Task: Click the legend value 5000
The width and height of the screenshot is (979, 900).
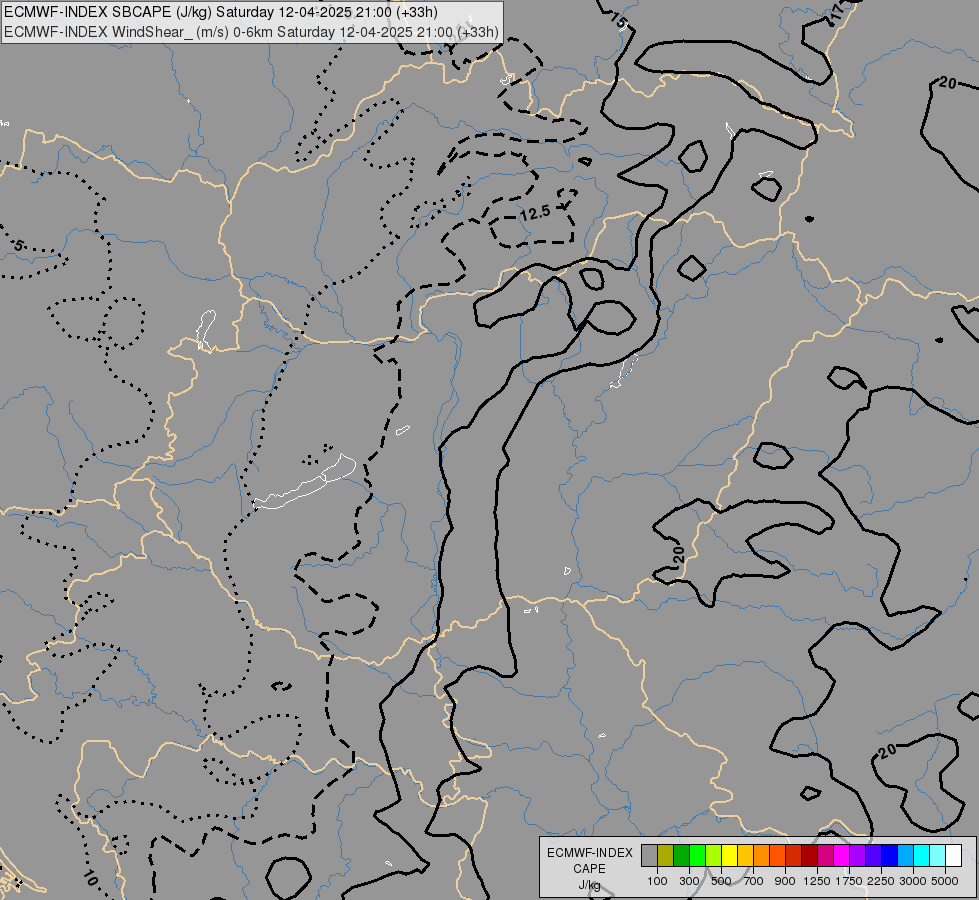Action: click(x=945, y=881)
